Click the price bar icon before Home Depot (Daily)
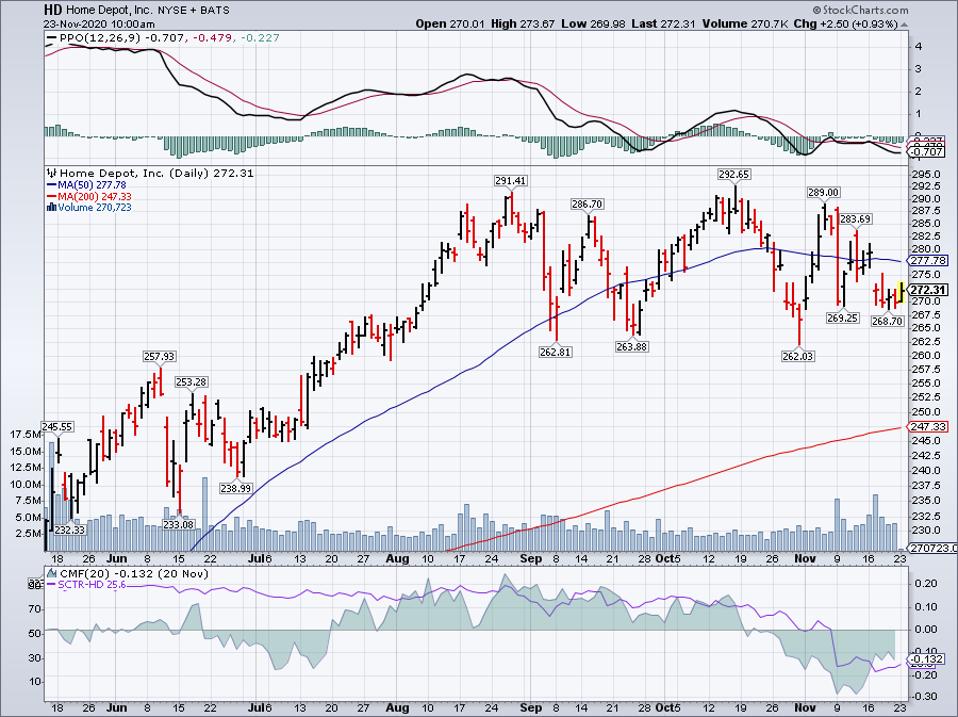Image resolution: width=958 pixels, height=717 pixels. (52, 173)
